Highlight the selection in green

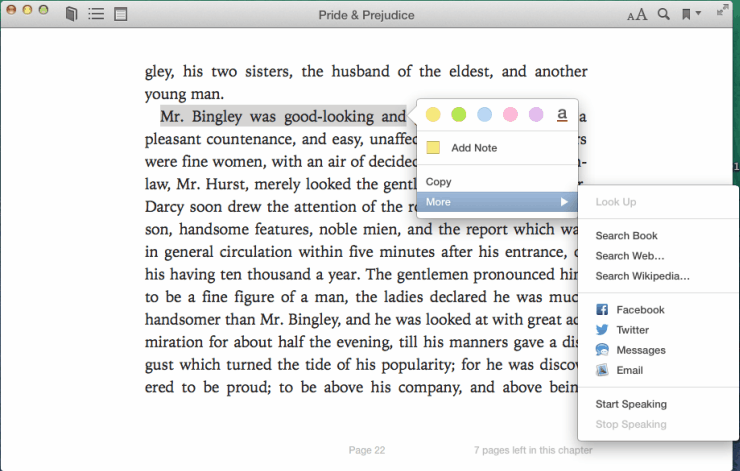(459, 114)
